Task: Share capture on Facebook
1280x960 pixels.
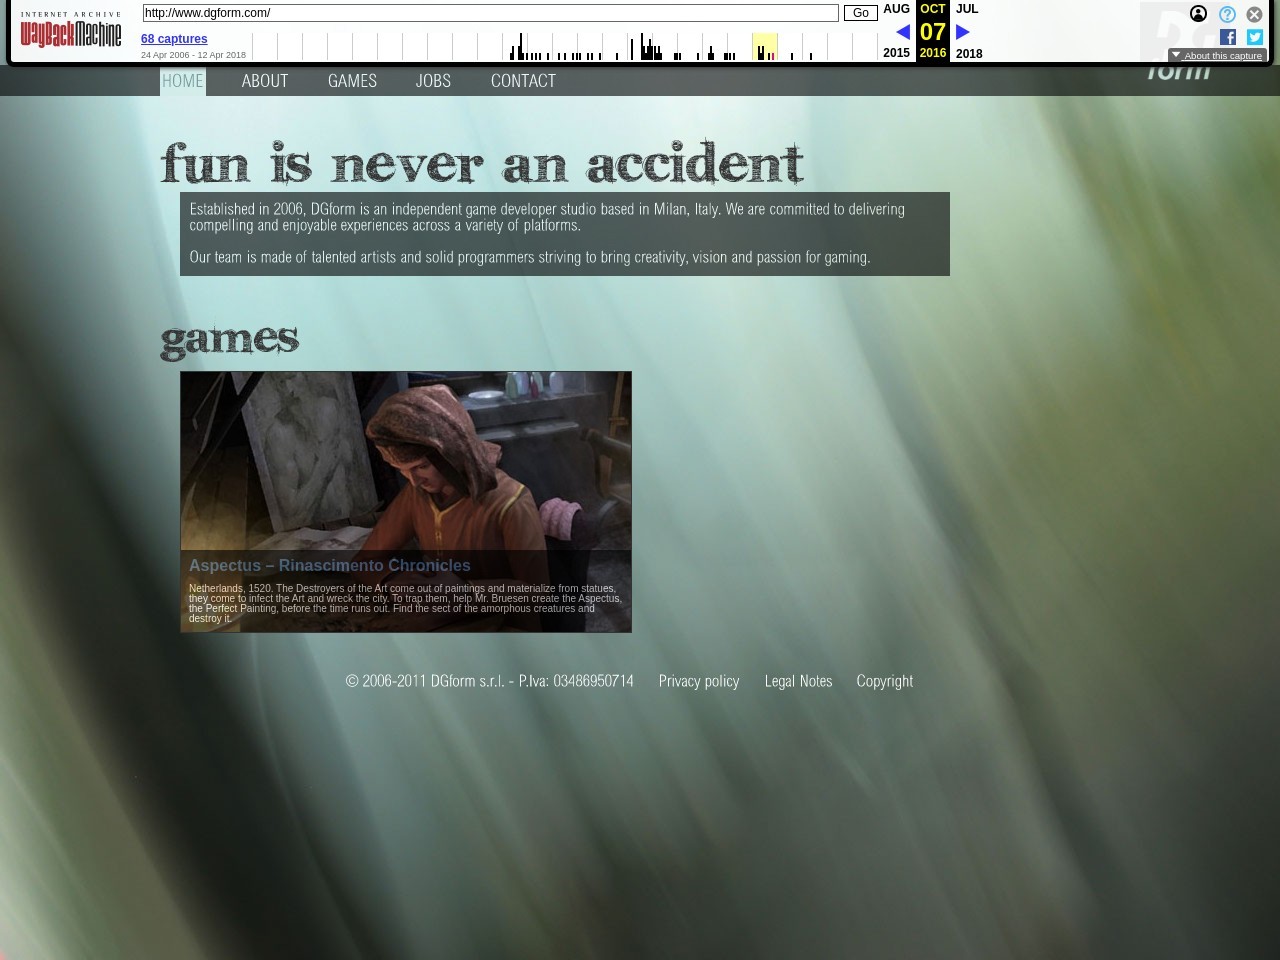Action: click(x=1228, y=37)
